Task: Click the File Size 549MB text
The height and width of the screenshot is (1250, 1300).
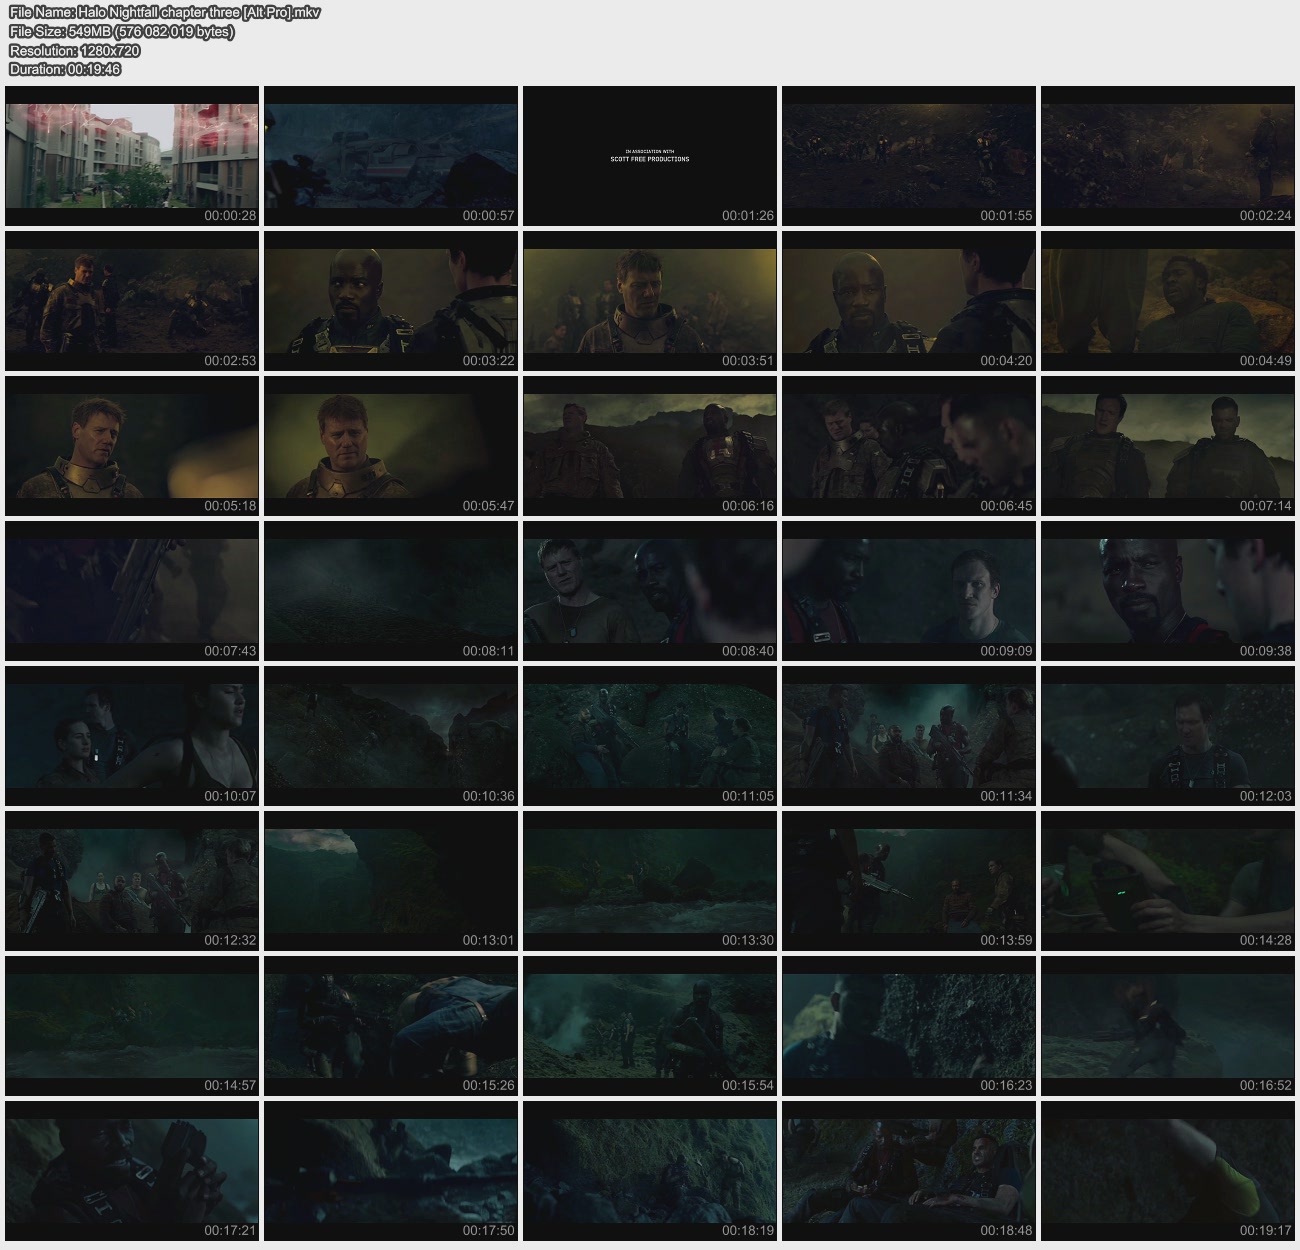Action: click(x=122, y=31)
